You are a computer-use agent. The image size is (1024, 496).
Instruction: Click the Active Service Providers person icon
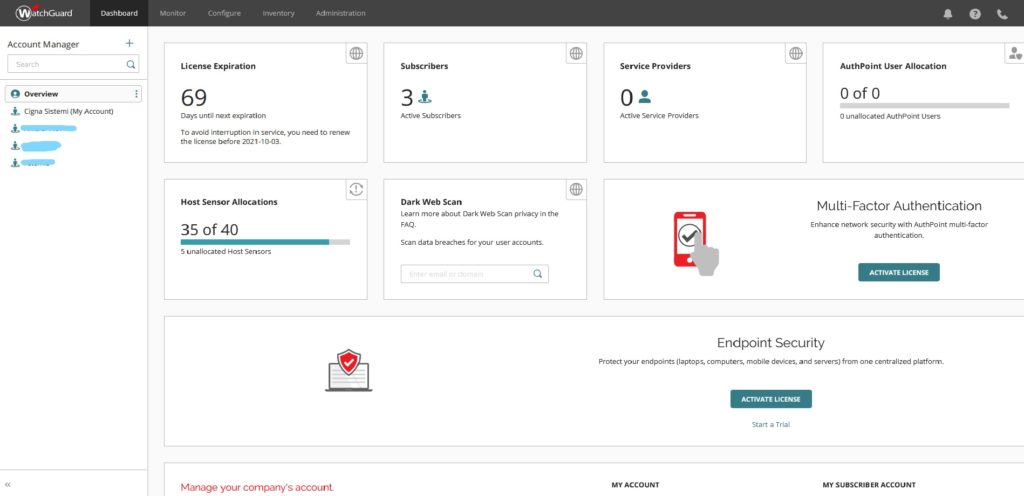(x=645, y=97)
